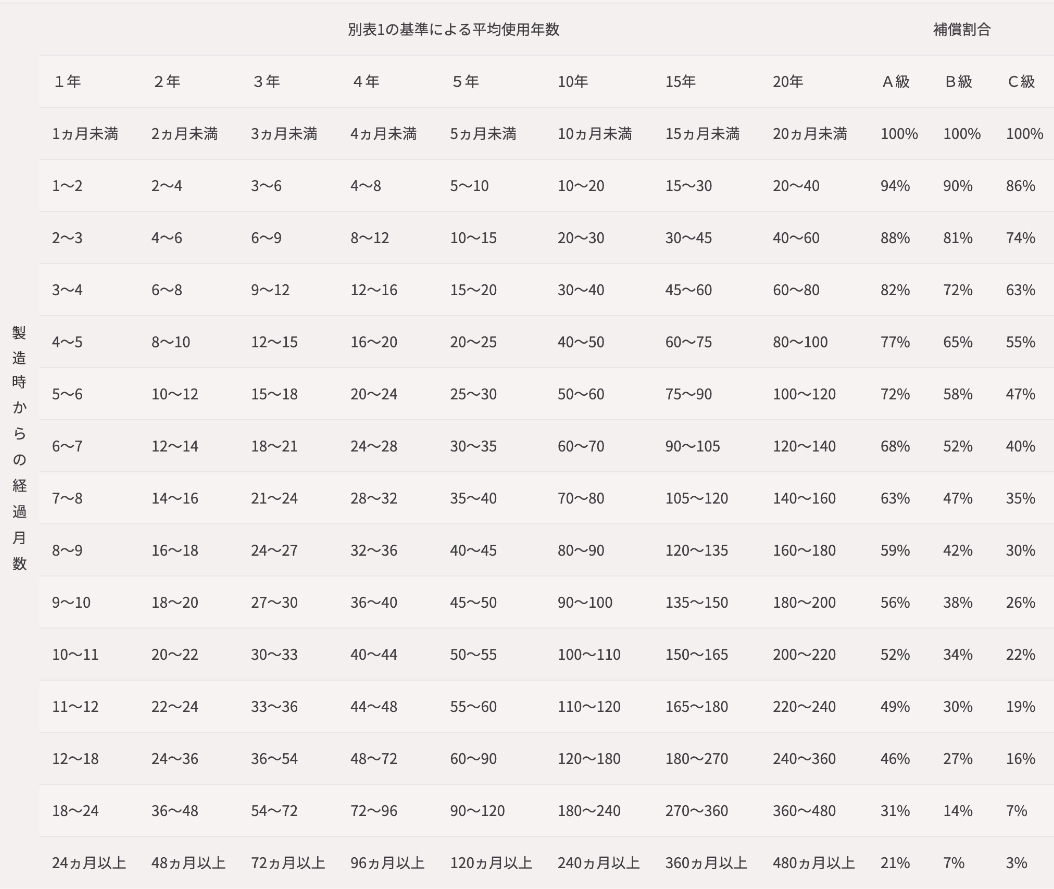
Task: Click the cell 60〜80
Action: click(796, 290)
